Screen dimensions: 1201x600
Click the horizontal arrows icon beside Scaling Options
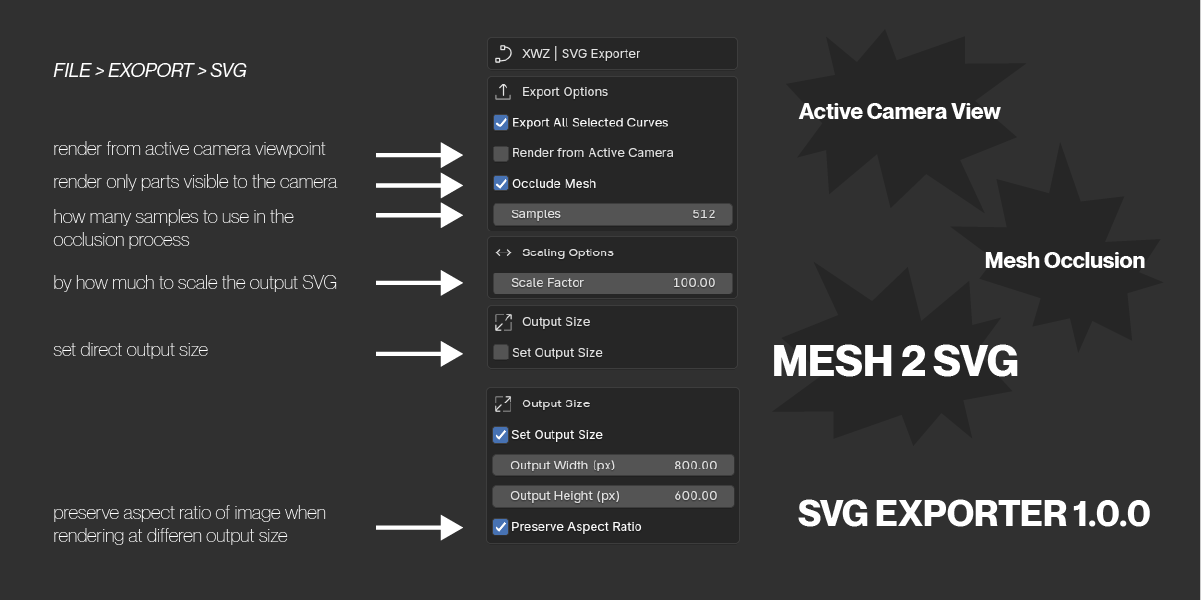[x=505, y=252]
